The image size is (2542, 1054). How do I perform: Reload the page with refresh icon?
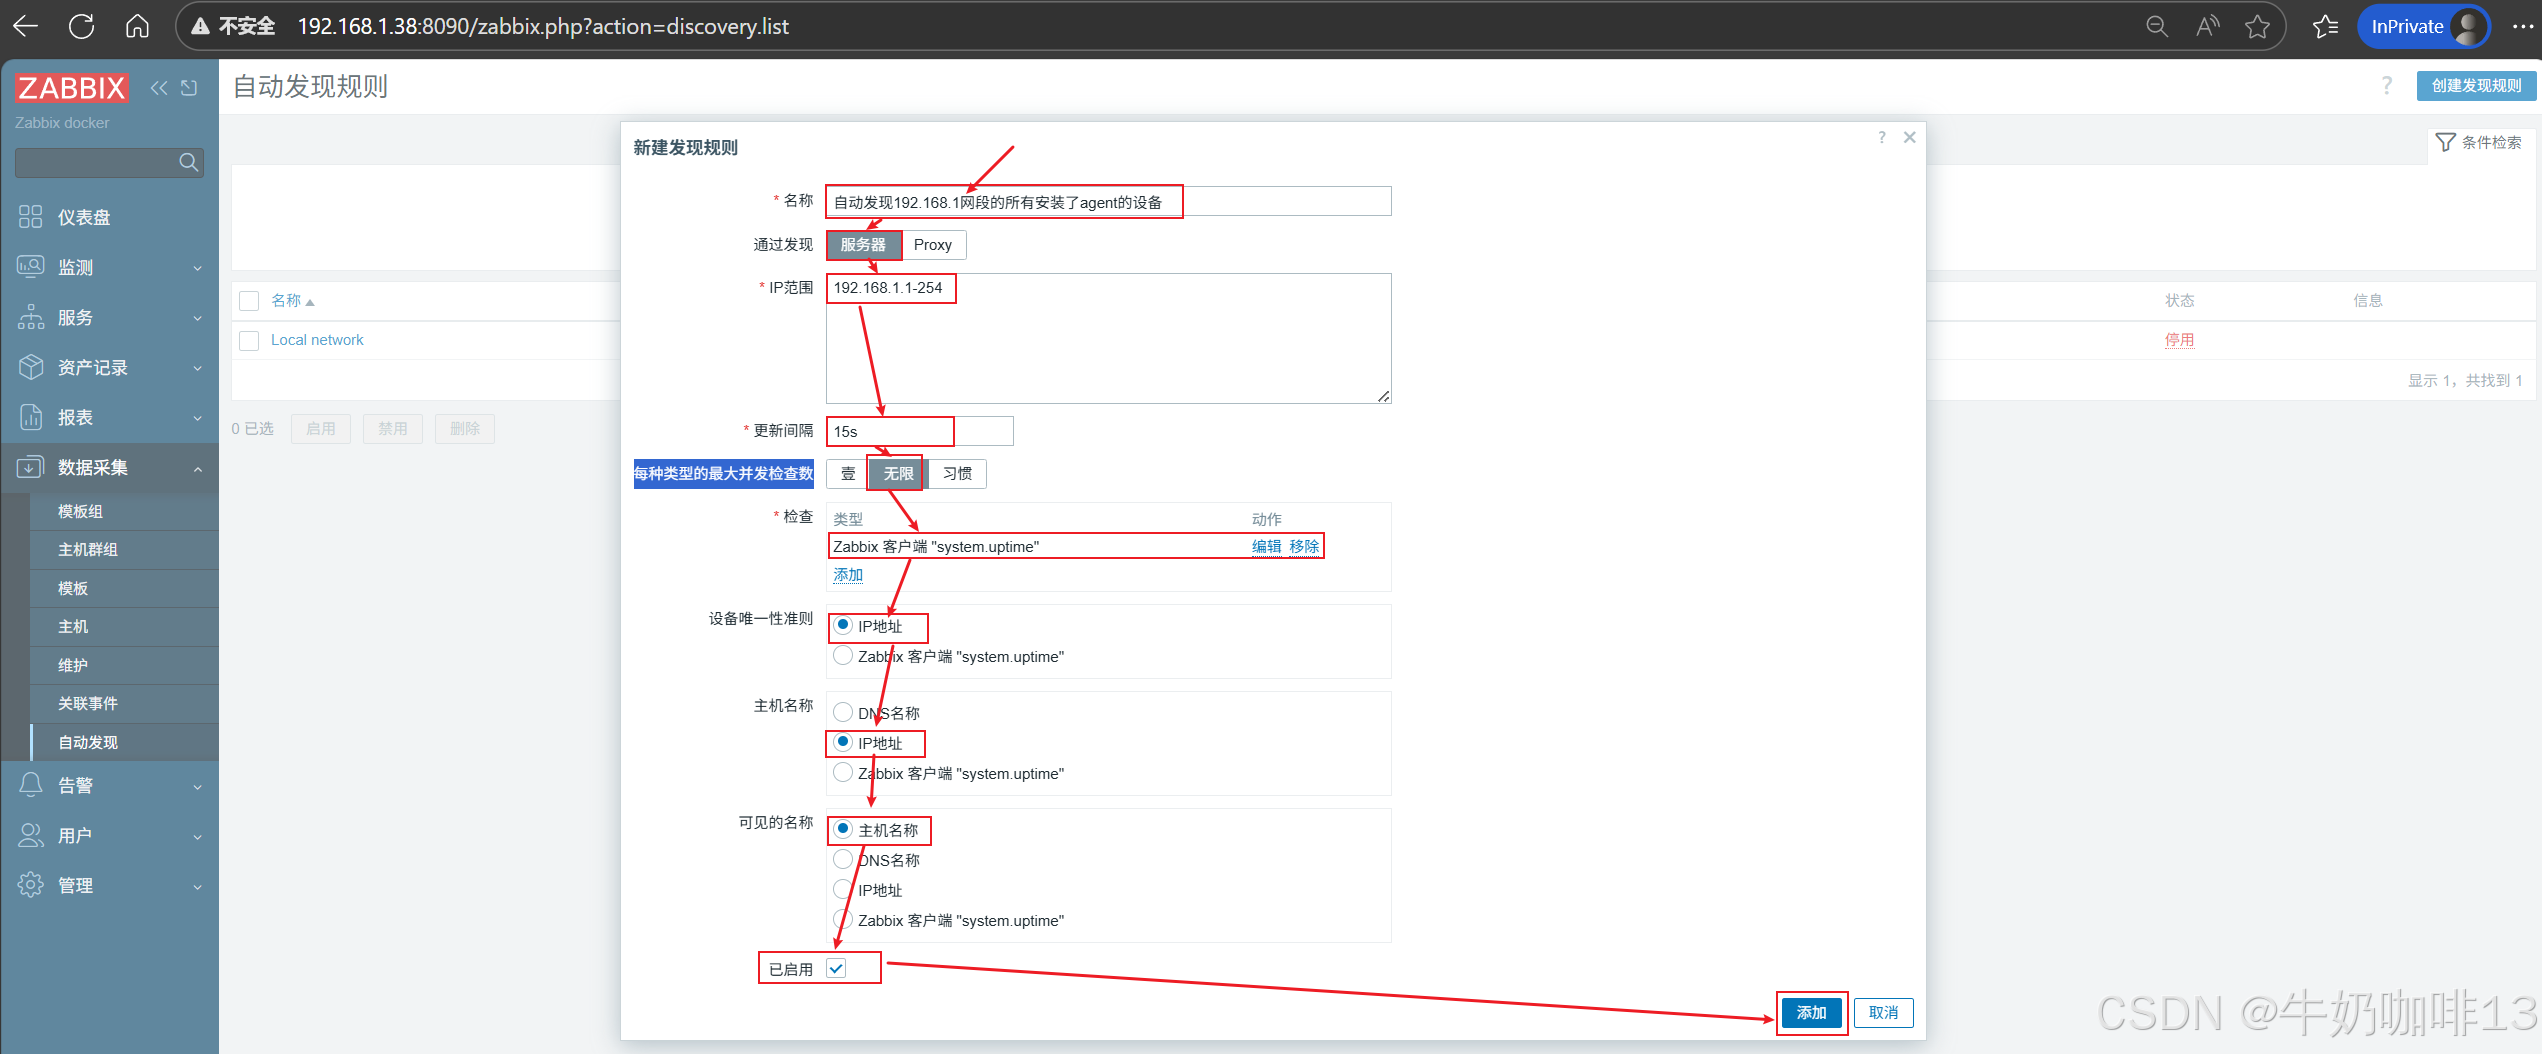(81, 27)
